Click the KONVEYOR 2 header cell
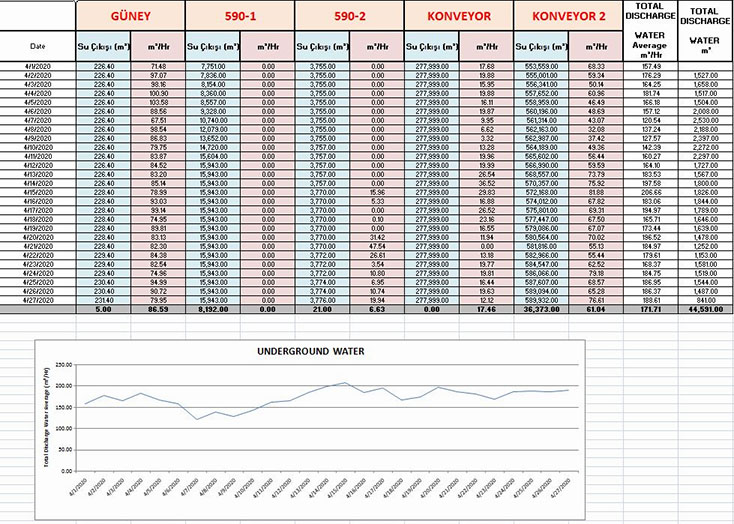 (568, 16)
